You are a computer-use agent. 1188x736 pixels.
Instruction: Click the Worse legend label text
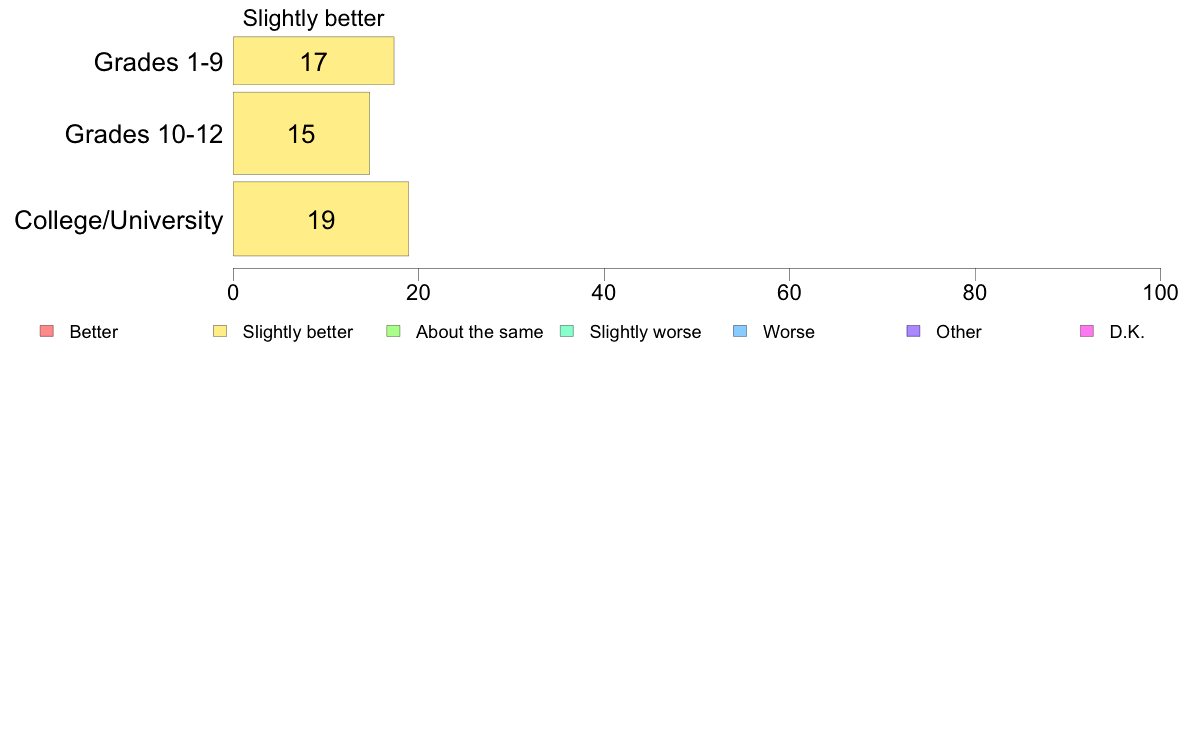tap(789, 332)
